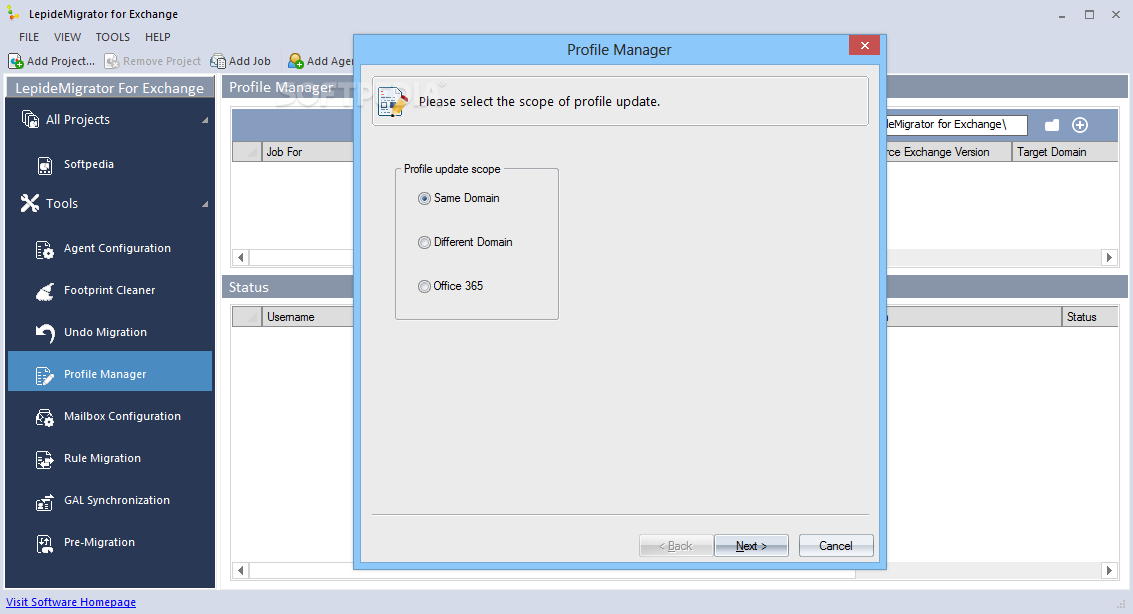Collapse the Tools section arrow
The height and width of the screenshot is (614, 1133).
204,204
